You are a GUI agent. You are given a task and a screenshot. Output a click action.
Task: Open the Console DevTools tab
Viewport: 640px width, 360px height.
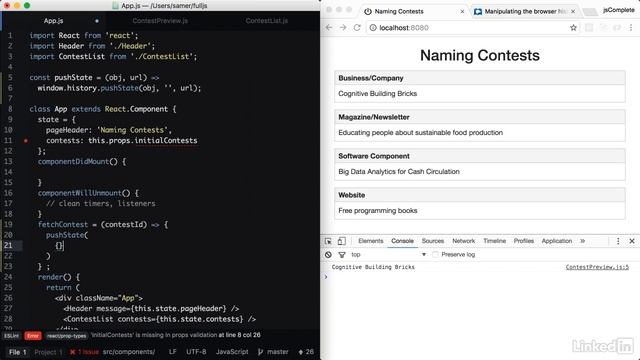(402, 241)
